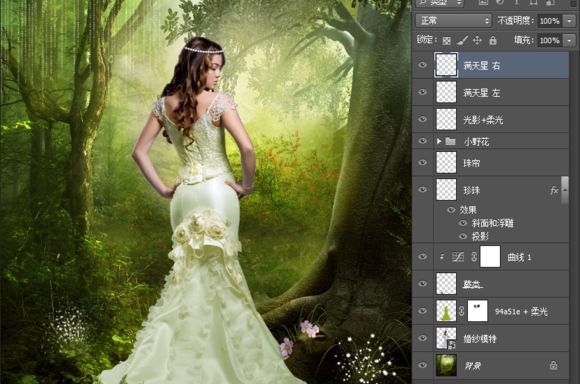Hide the 珠帘 layer
580x384 pixels.
tap(422, 162)
